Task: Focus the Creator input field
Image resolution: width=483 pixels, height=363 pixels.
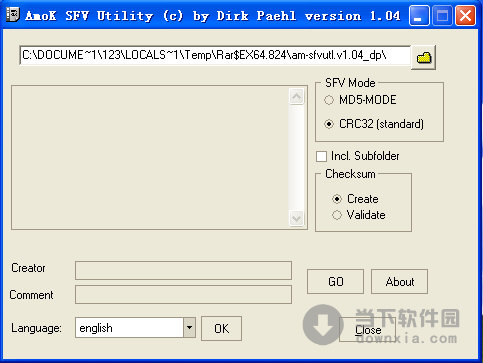Action: coord(183,270)
